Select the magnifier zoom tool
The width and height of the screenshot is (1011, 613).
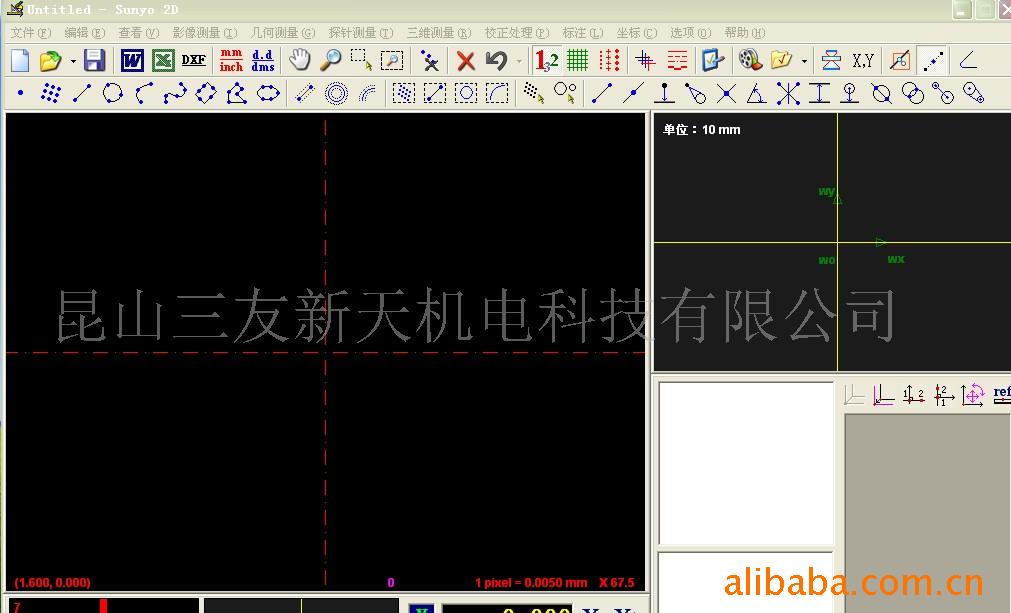click(x=331, y=61)
